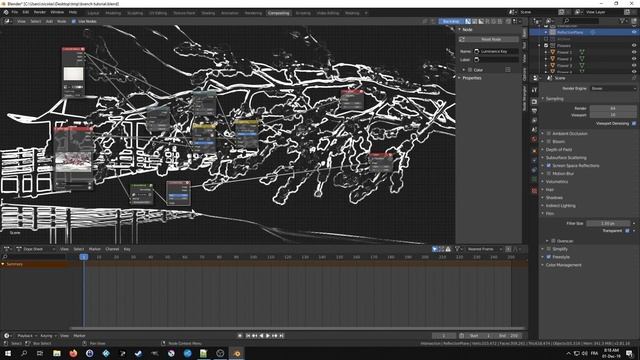Open the Active Tool properties tab icon
The image size is (640, 360).
(x=534, y=91)
